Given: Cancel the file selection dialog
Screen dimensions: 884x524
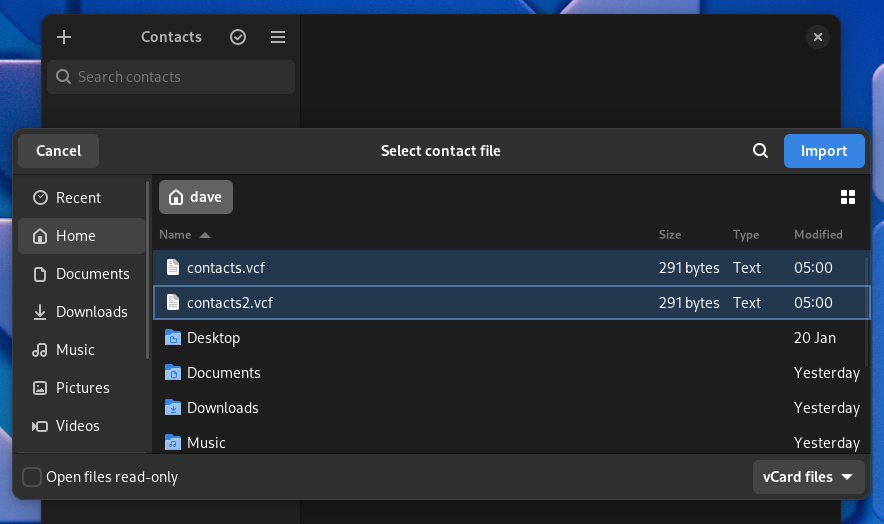Looking at the screenshot, I should 58,151.
